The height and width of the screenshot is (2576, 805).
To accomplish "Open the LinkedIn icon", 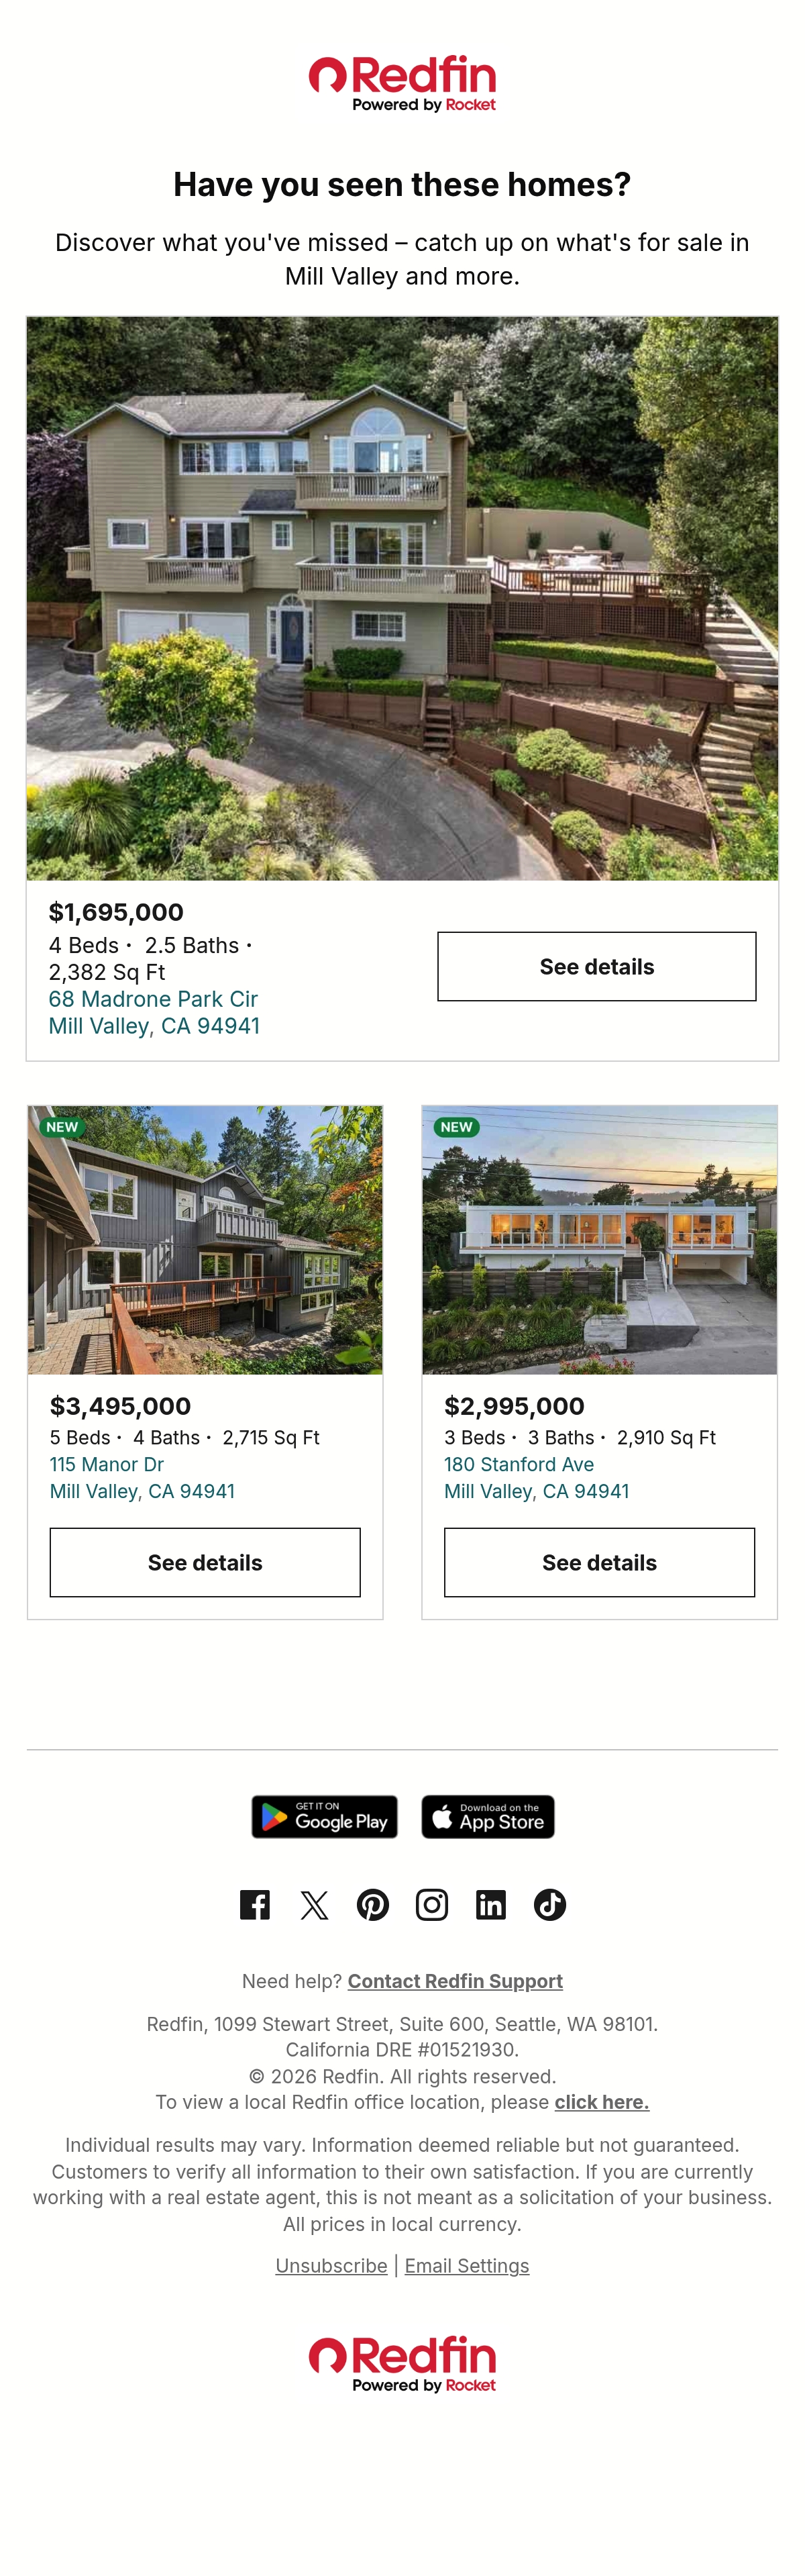I will click(x=491, y=1904).
